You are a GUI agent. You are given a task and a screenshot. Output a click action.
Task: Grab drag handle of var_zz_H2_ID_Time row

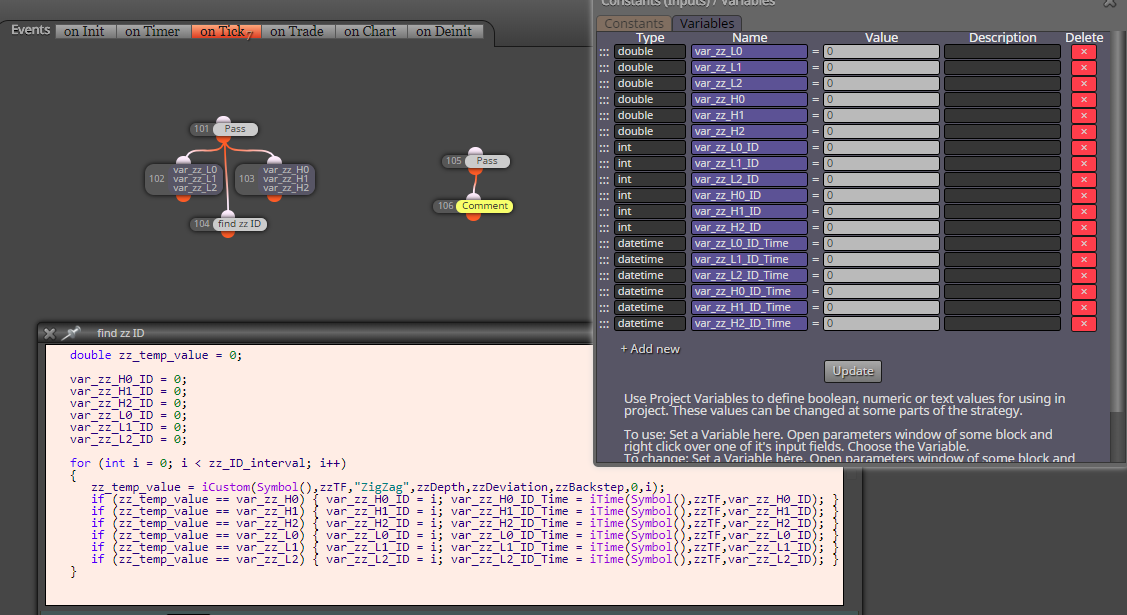point(604,323)
